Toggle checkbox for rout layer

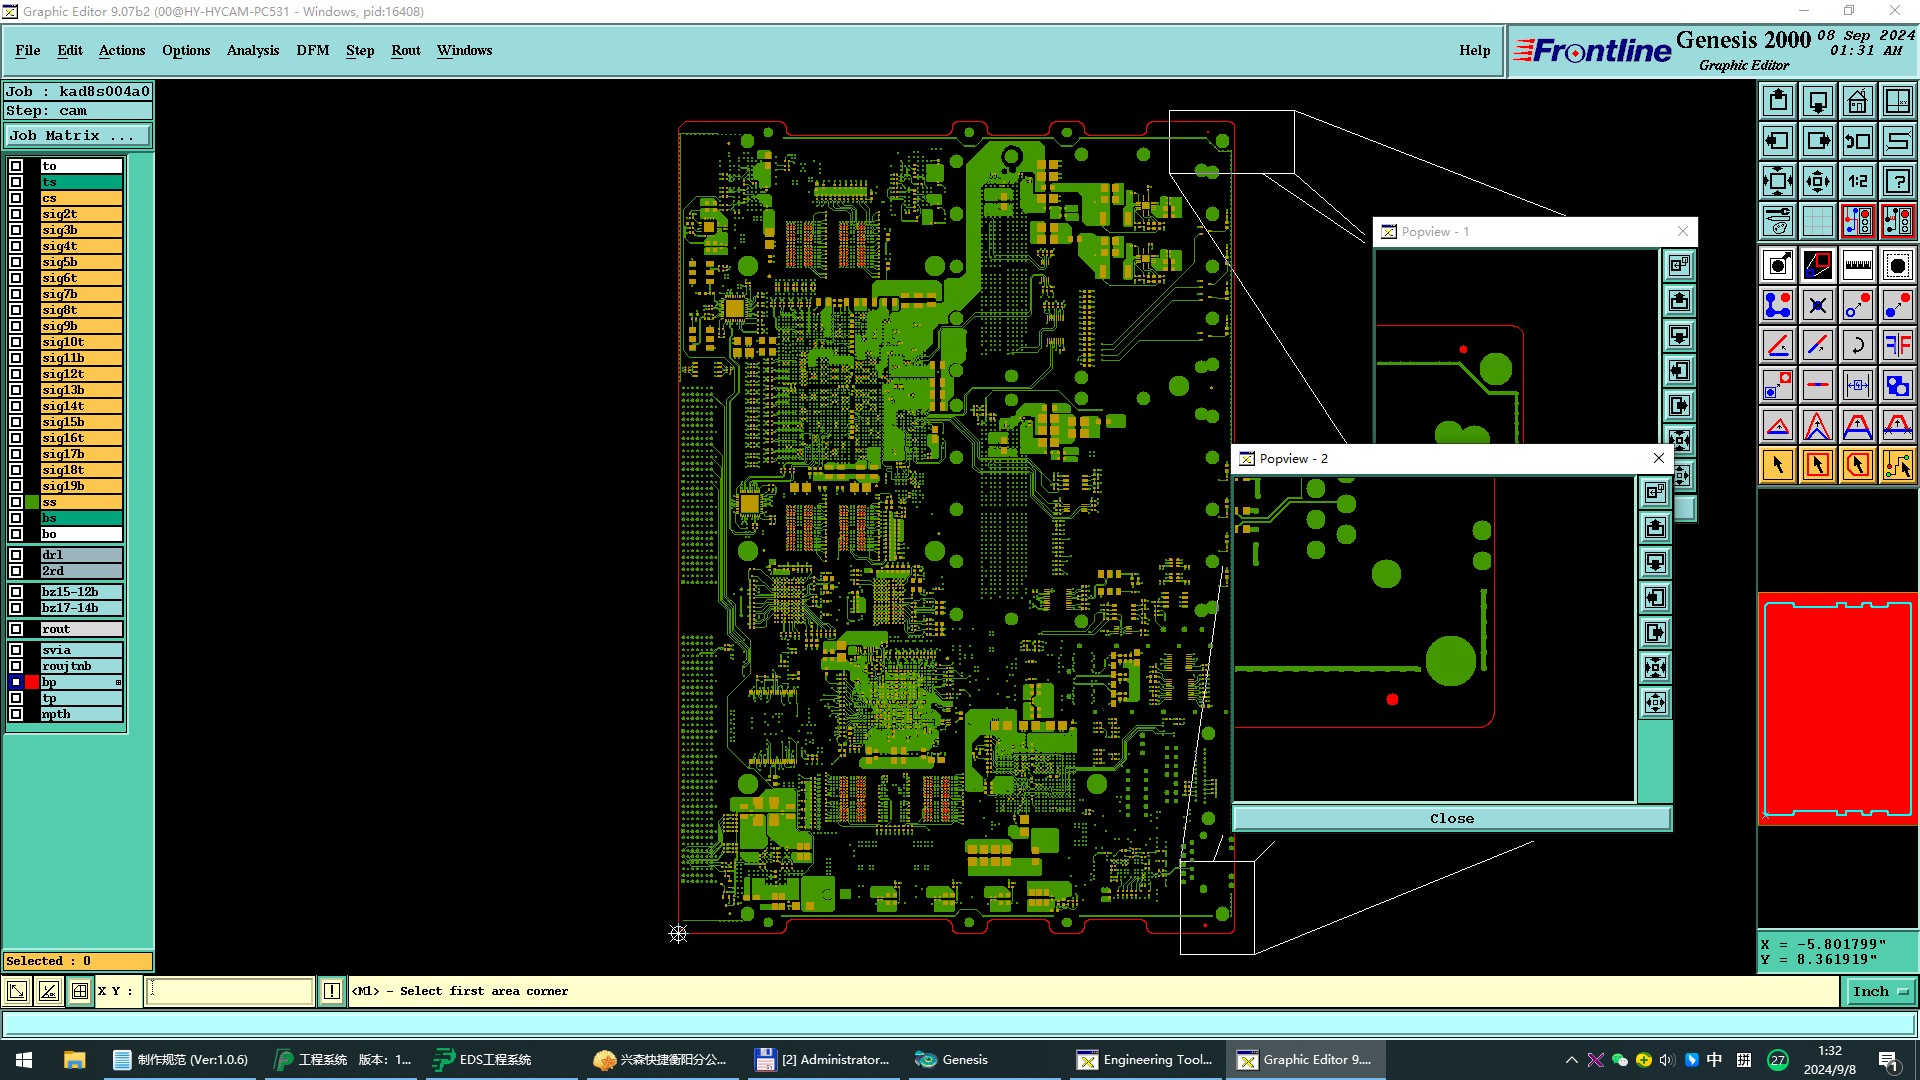pos(16,629)
